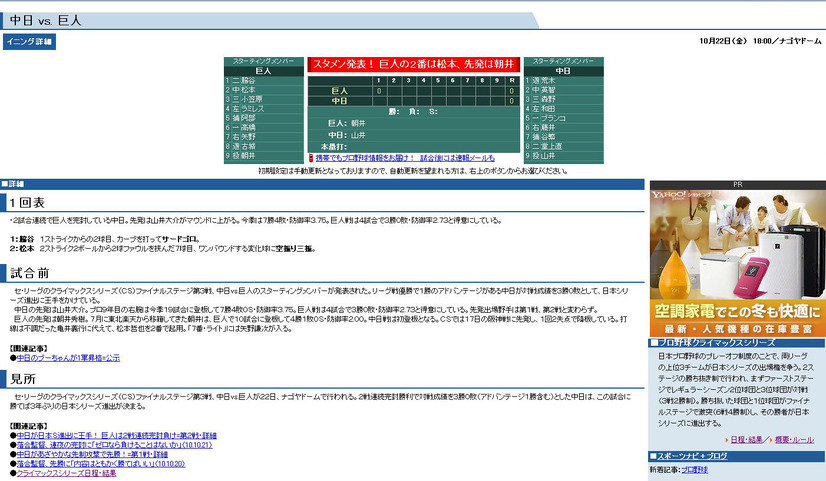Click the 本塁打 label under the scoreboard
826x481 pixels.
pos(334,147)
